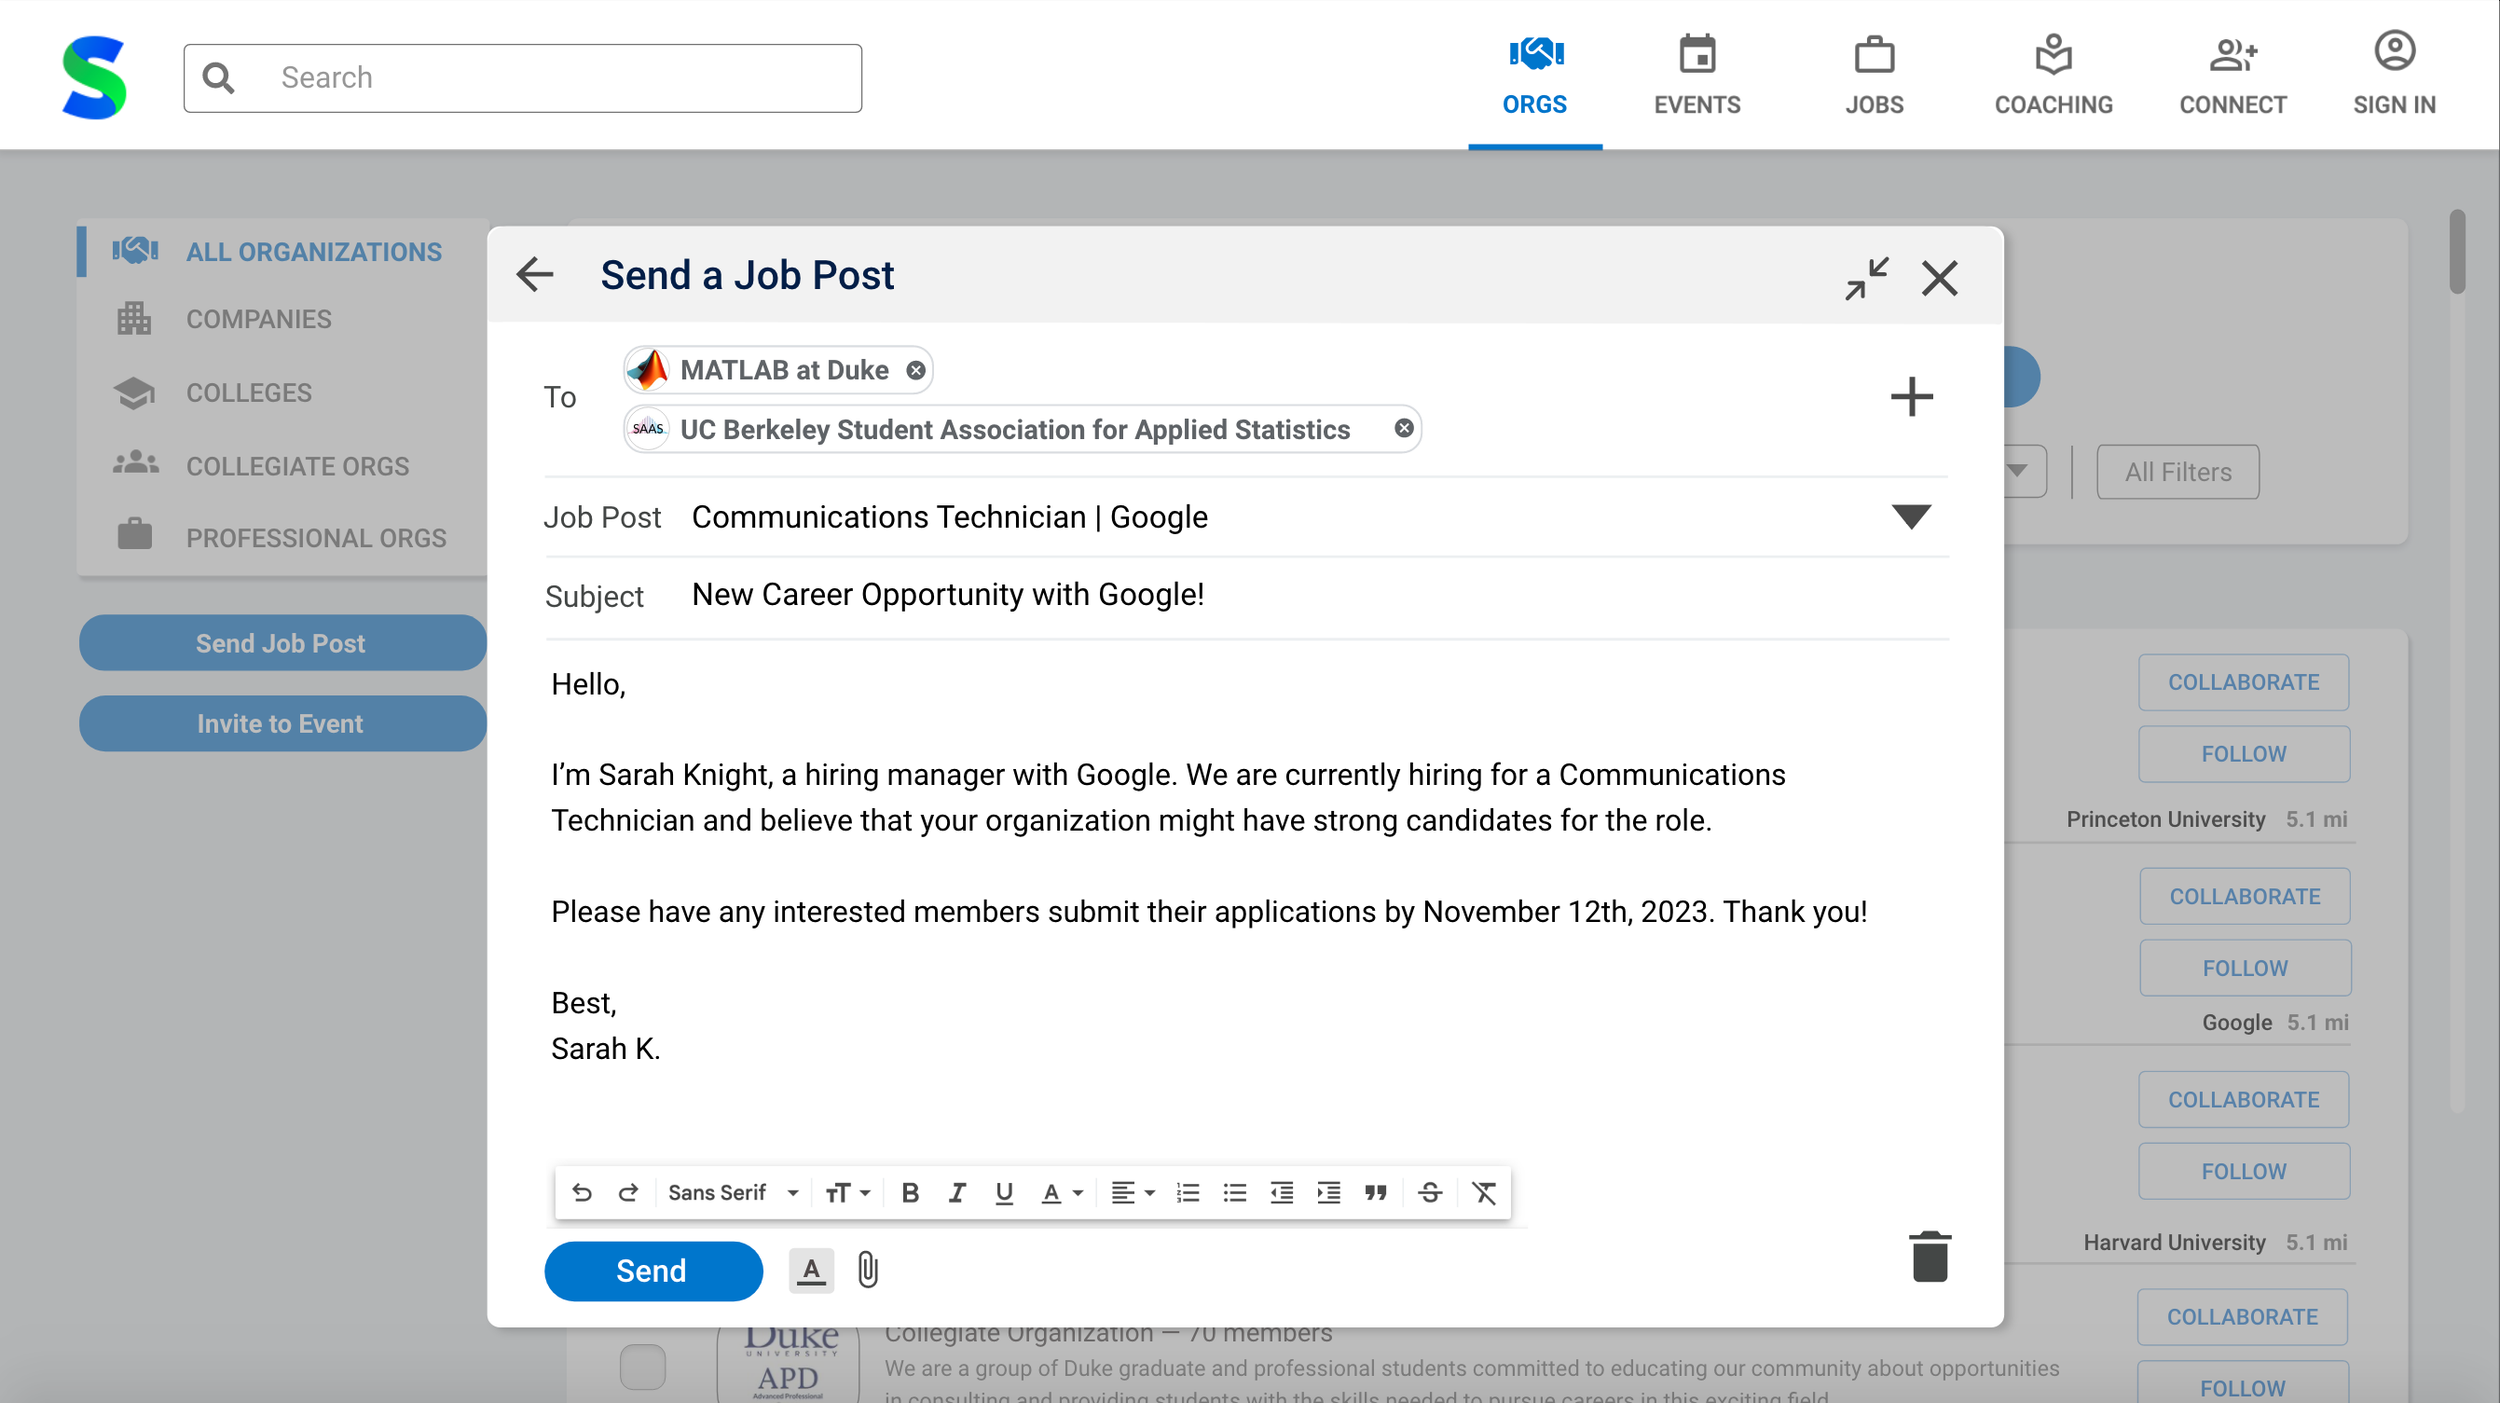2500x1403 pixels.
Task: Discard the draft with the trash icon
Action: [1929, 1257]
